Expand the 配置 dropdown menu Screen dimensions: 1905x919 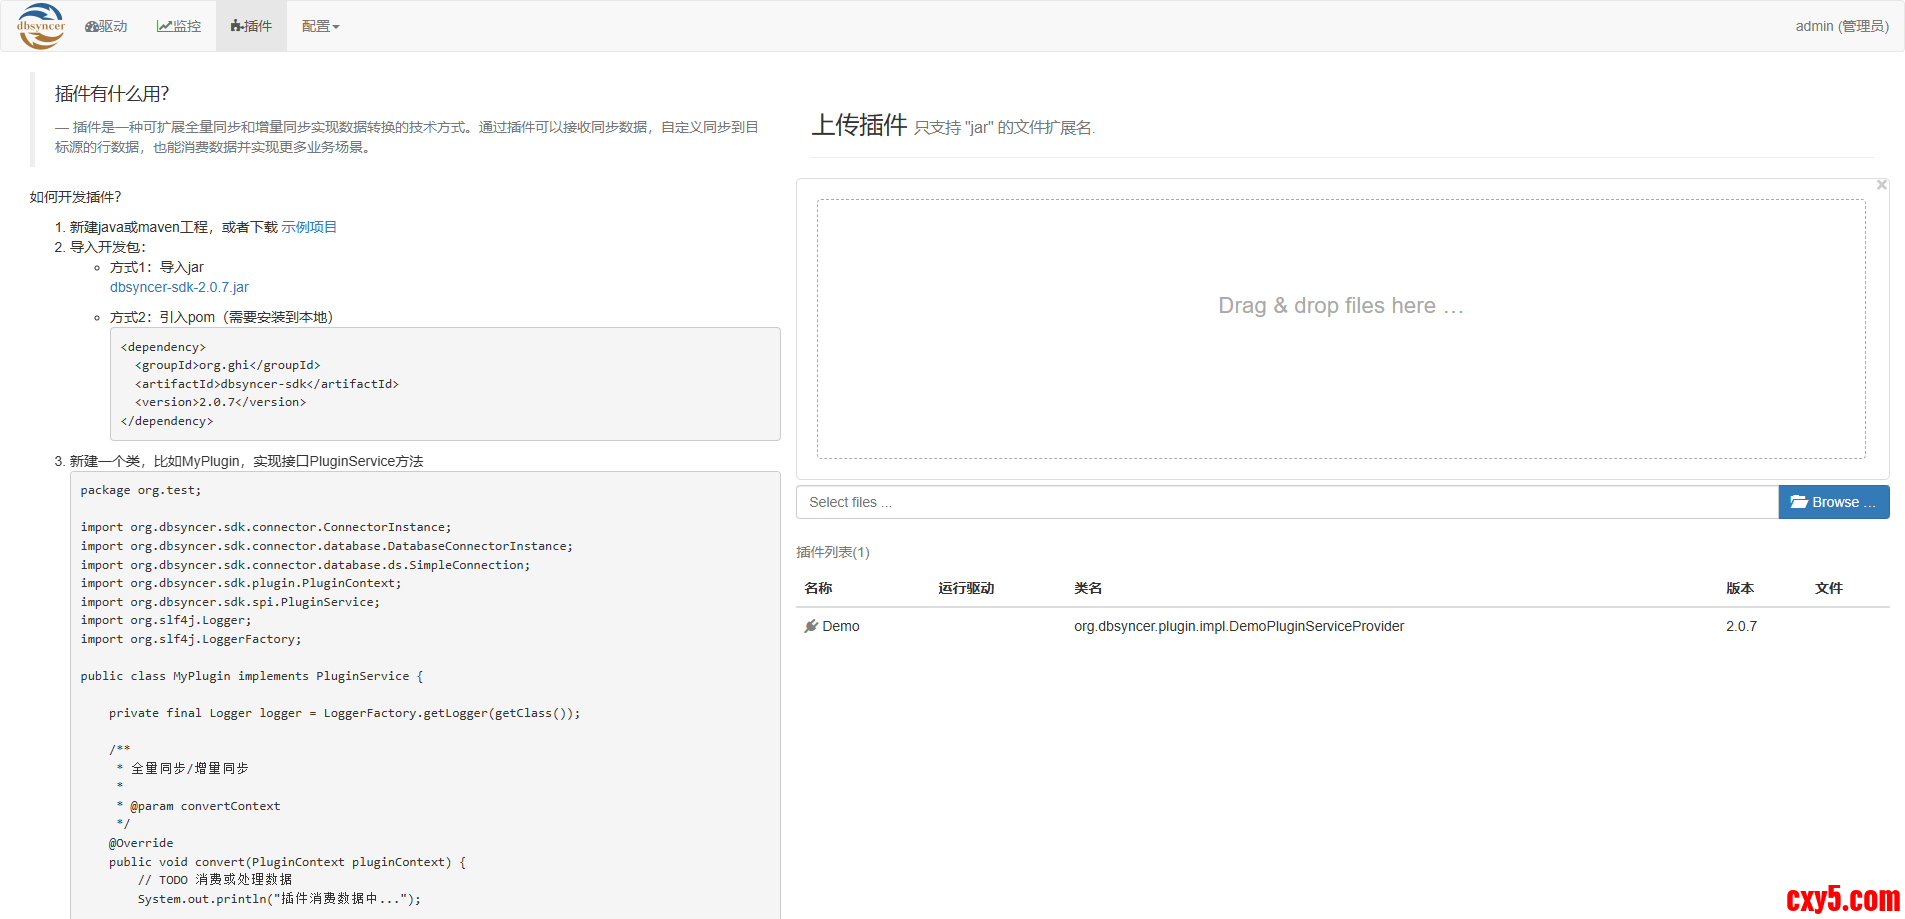tap(320, 26)
